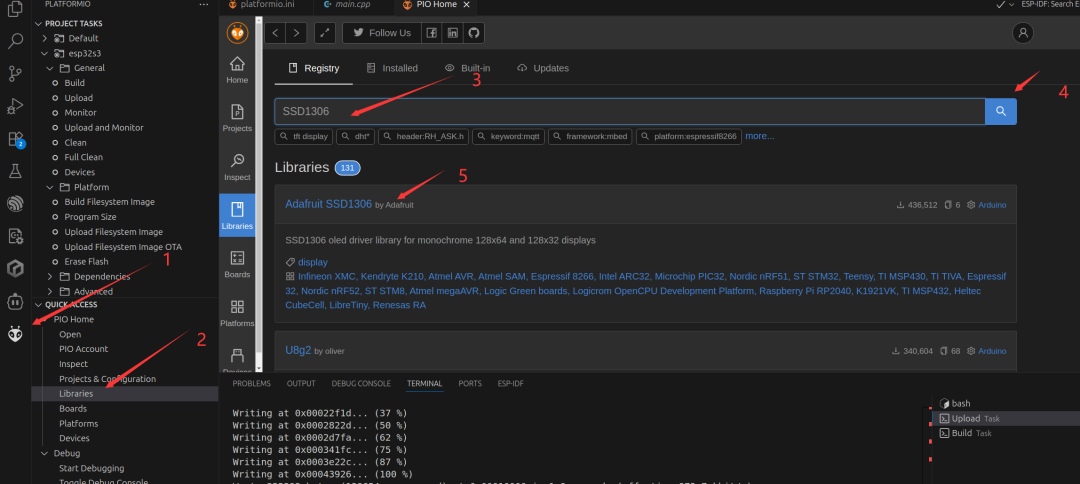Expand the Default project task node
1080x484 pixels.
(x=45, y=38)
